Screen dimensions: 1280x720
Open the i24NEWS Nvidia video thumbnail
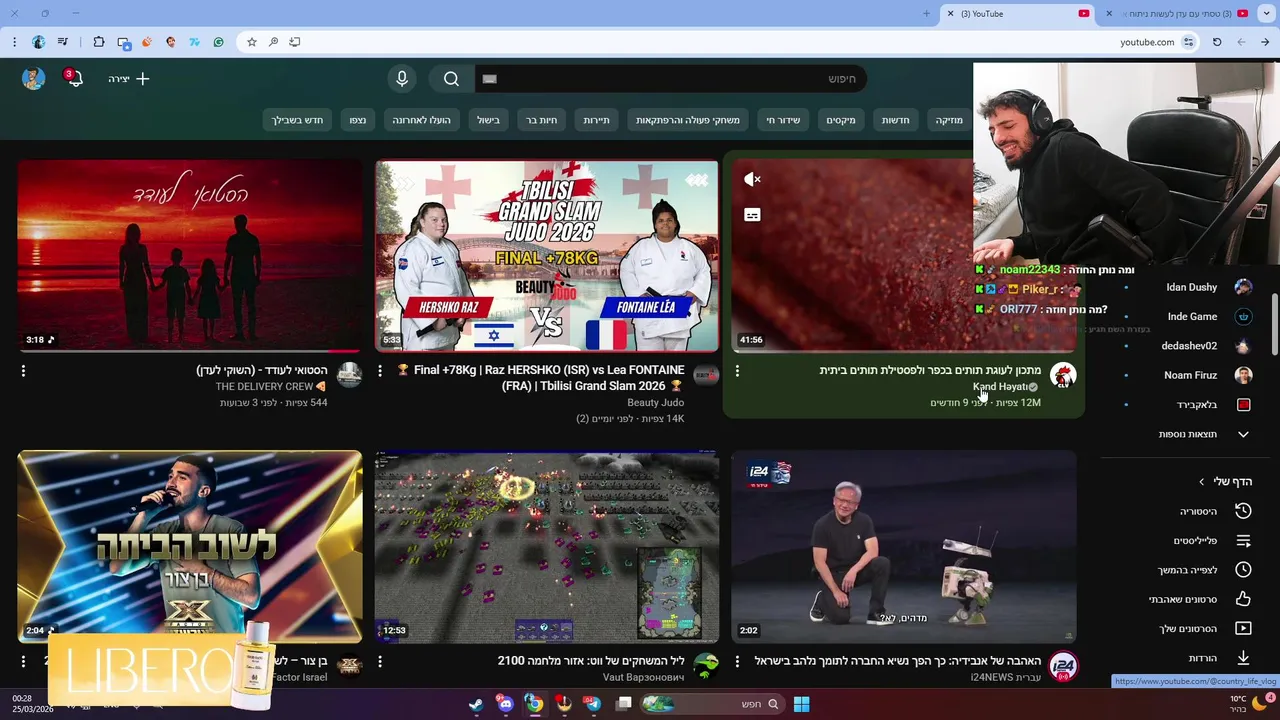tap(904, 547)
